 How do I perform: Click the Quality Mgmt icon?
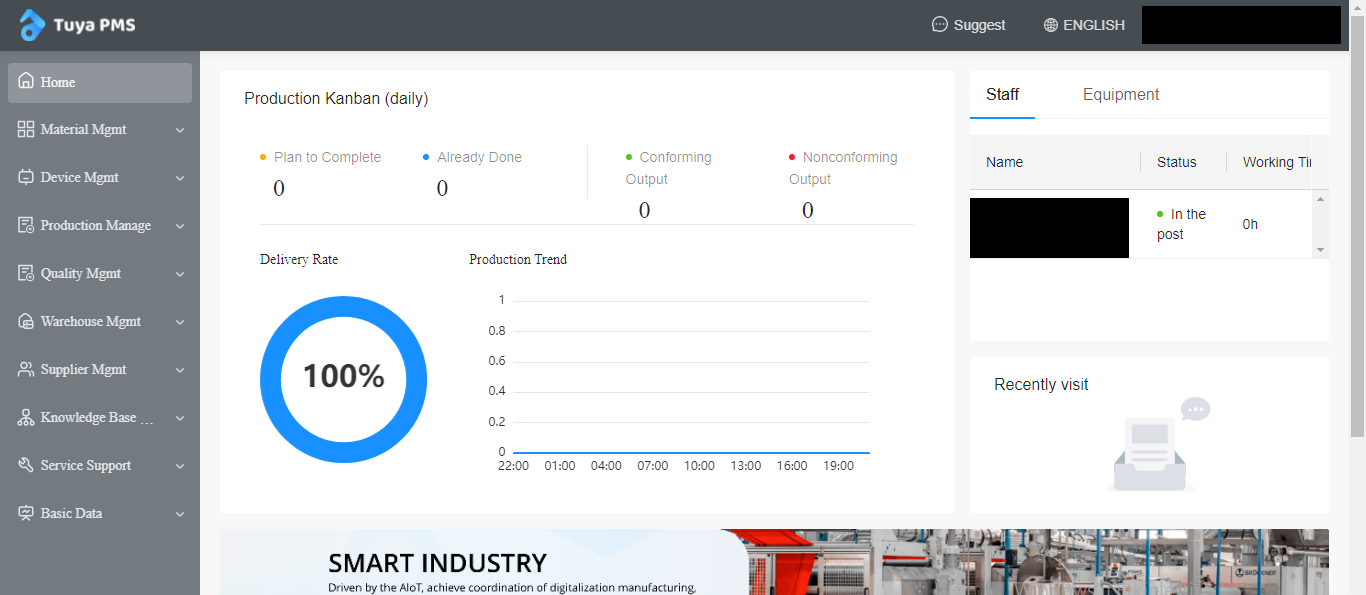point(26,273)
